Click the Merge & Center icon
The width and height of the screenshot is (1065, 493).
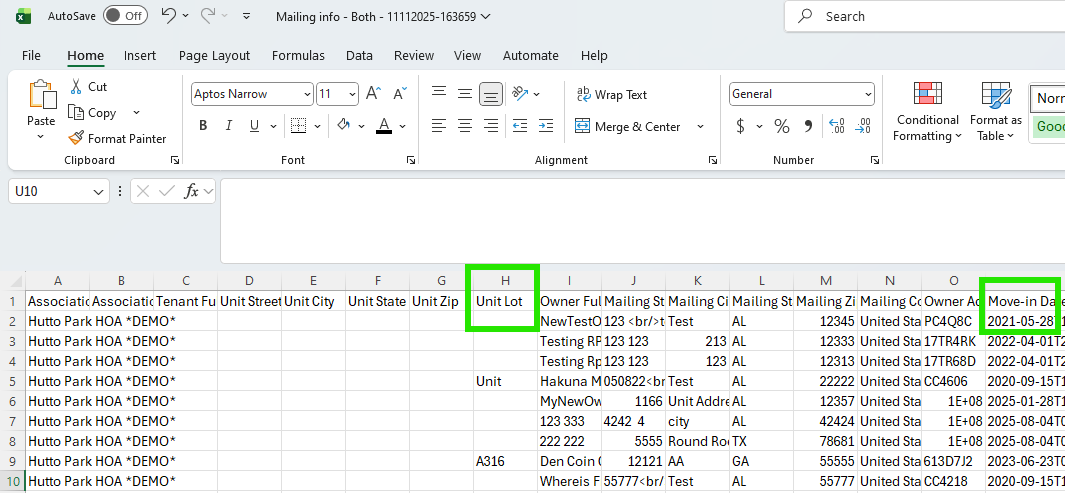point(582,127)
